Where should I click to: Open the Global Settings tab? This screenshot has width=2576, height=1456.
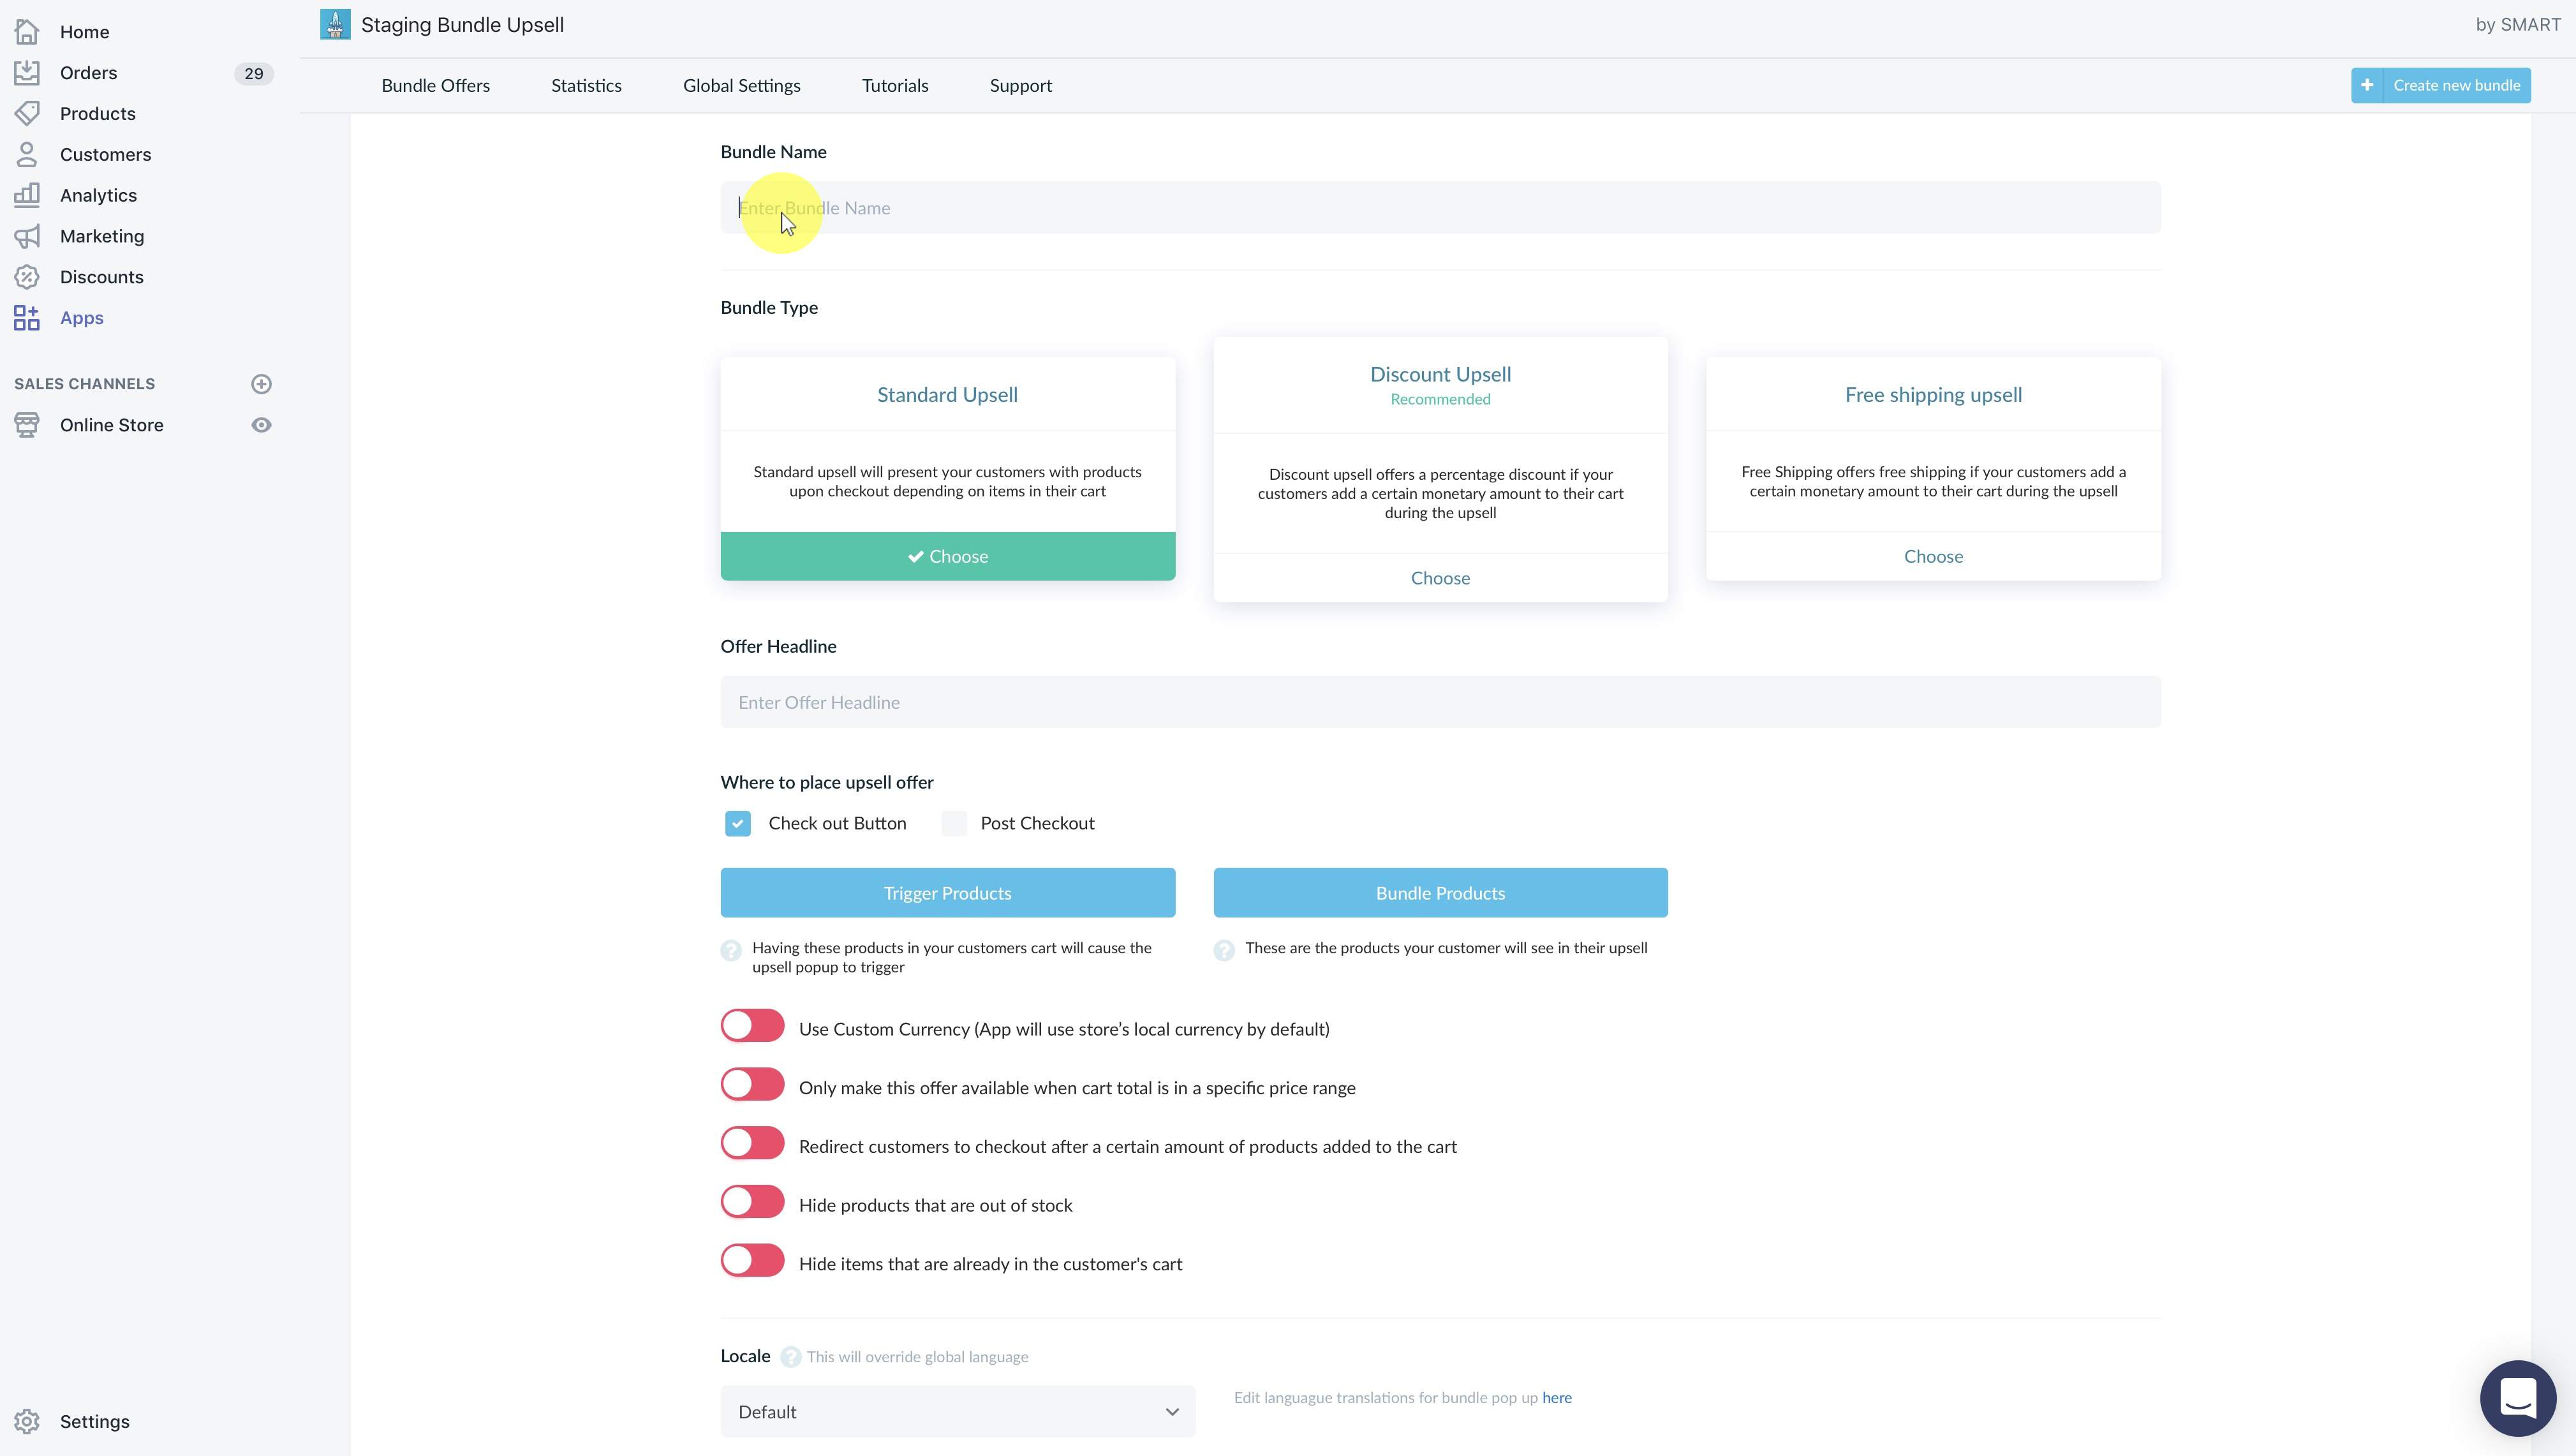[741, 86]
